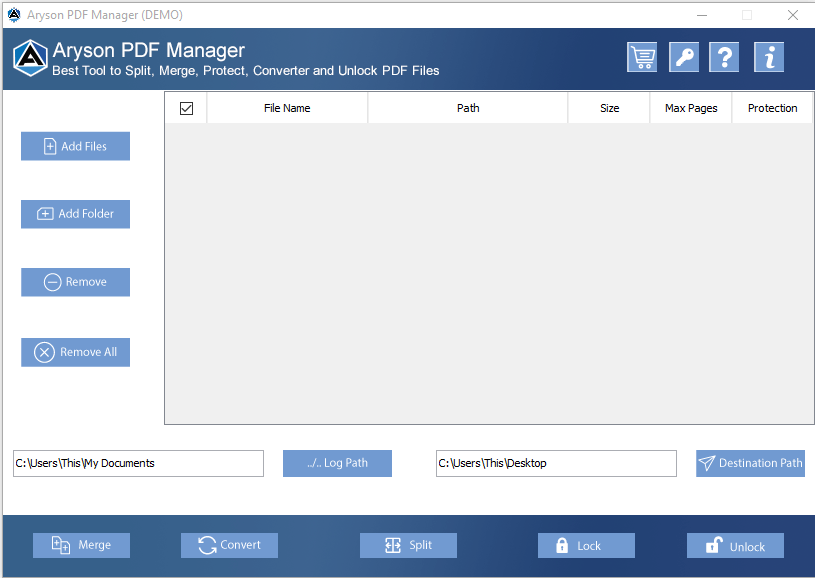
Task: Click the Lock button
Action: (x=586, y=545)
